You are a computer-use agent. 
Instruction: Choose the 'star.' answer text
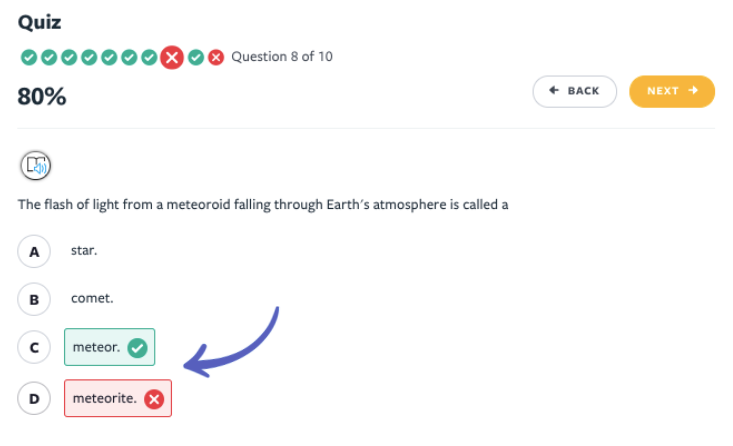coord(84,250)
